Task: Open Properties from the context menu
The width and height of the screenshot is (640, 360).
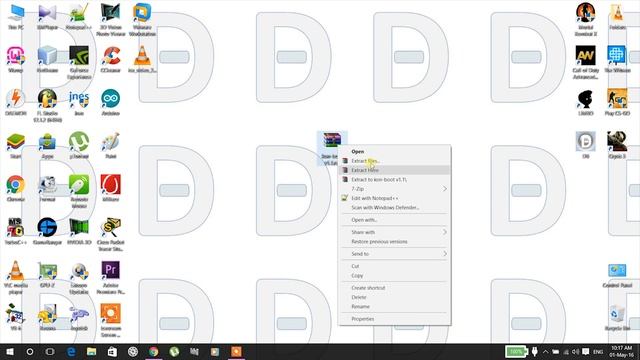Action: 395,319
